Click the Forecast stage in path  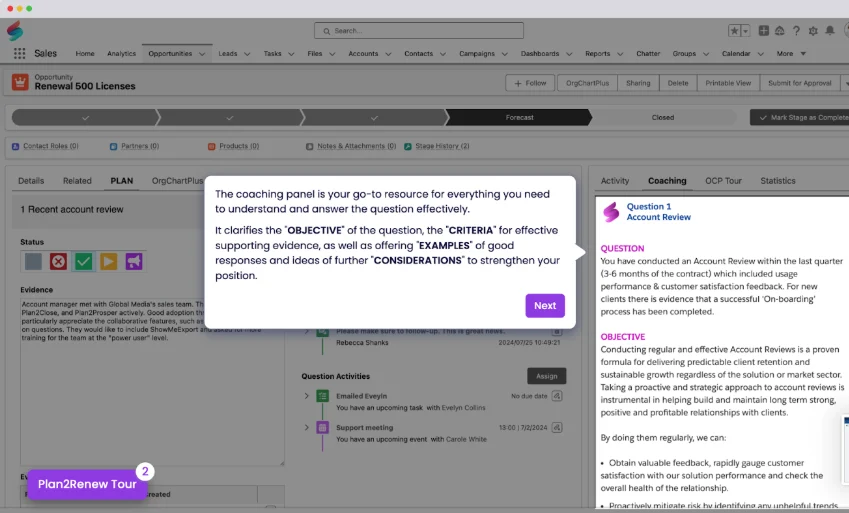pos(519,117)
